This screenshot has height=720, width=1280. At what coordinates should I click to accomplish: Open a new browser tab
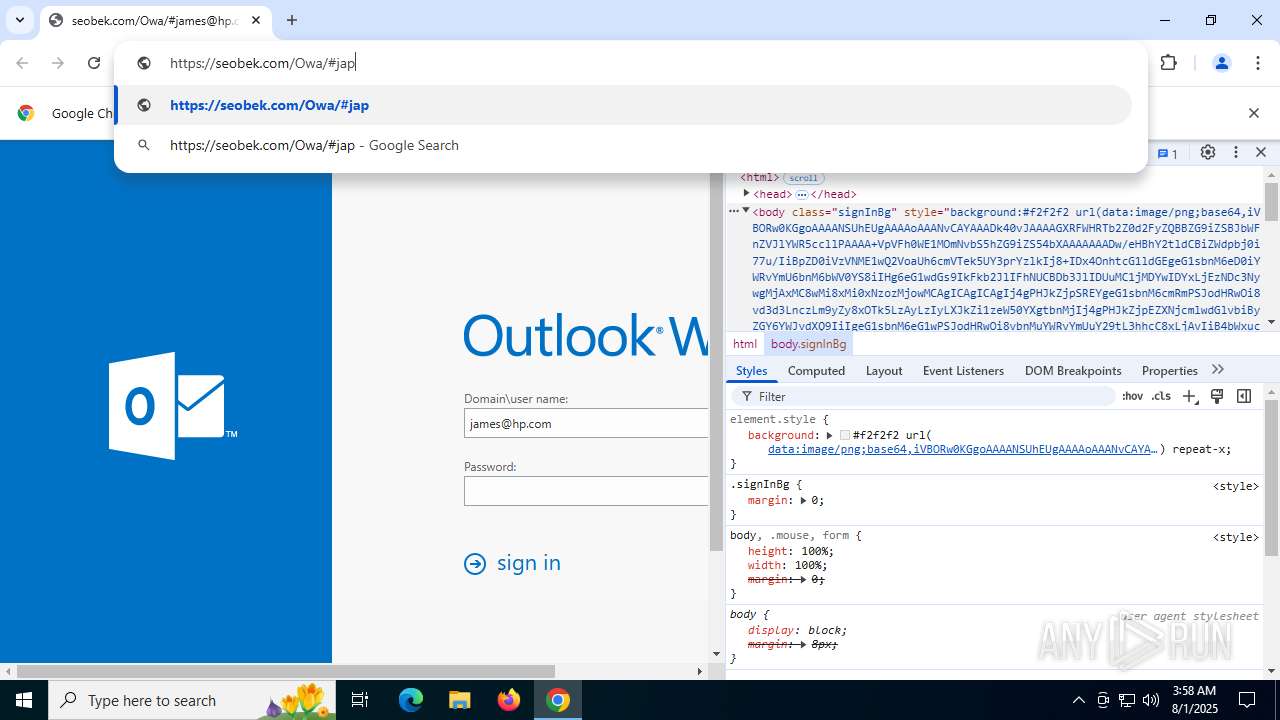click(292, 20)
